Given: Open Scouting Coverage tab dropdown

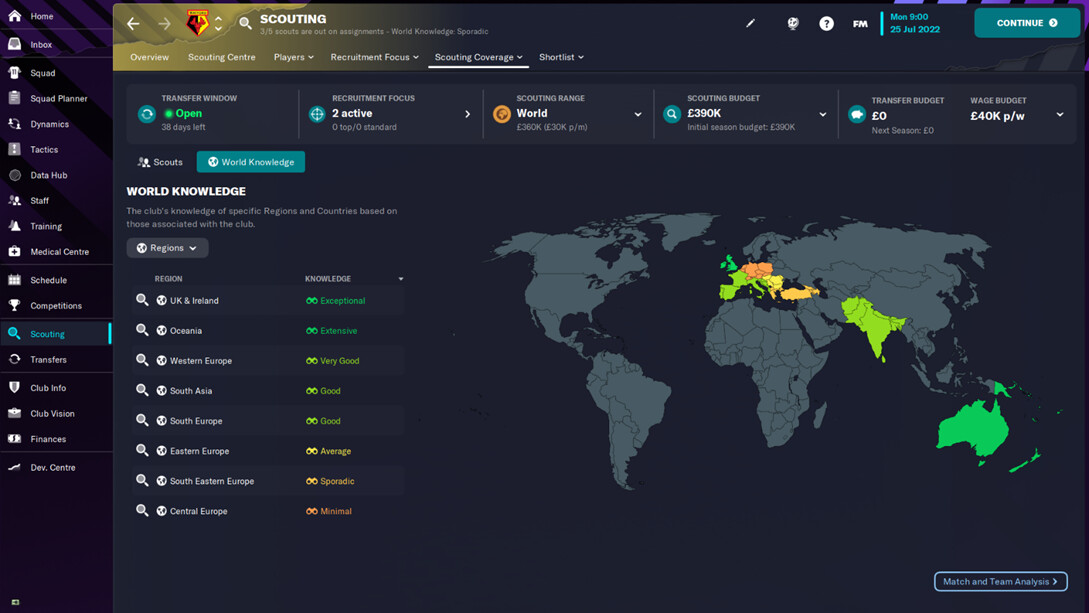Looking at the screenshot, I should coord(479,57).
